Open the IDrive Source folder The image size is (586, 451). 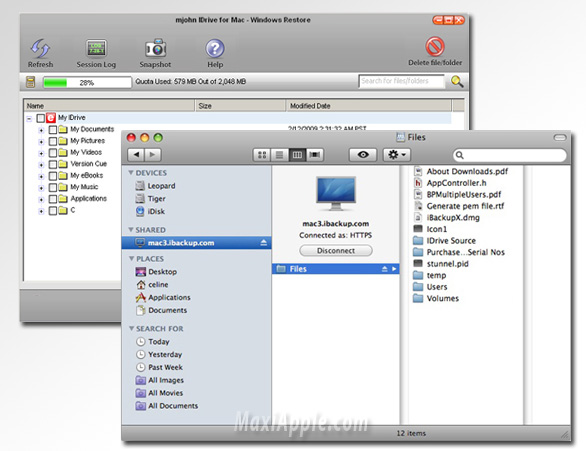coord(445,241)
